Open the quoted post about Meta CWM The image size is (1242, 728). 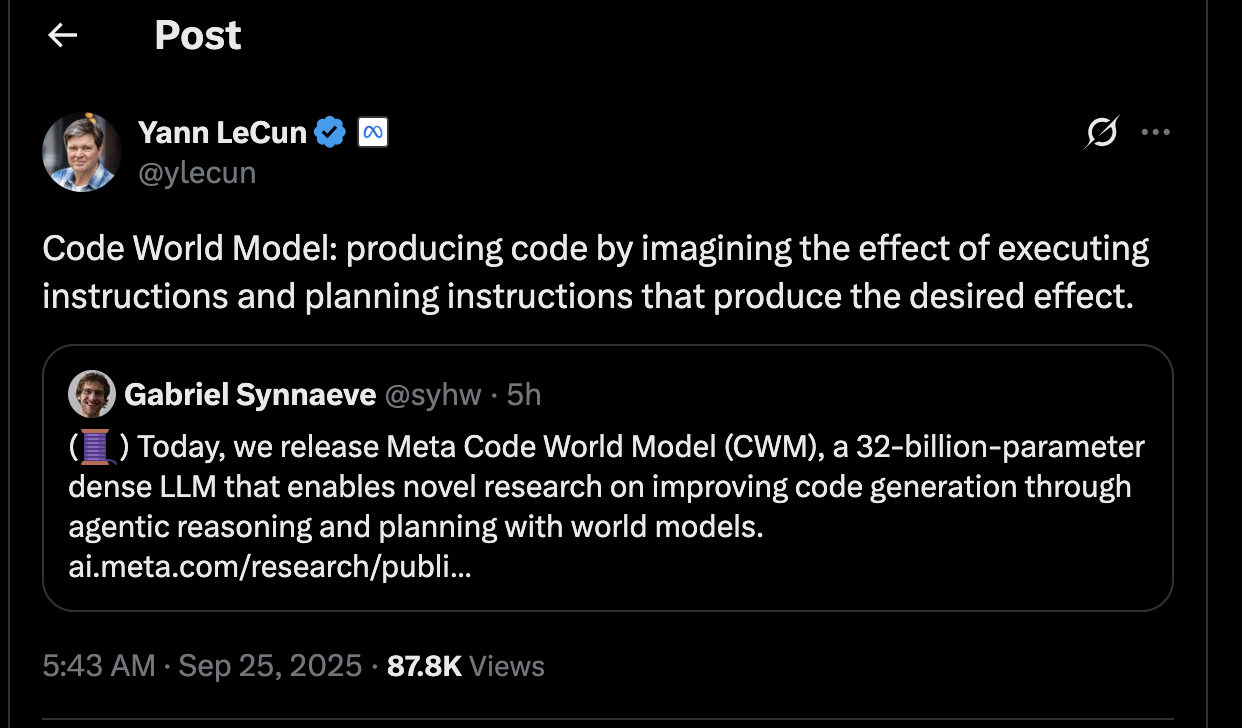click(x=607, y=478)
